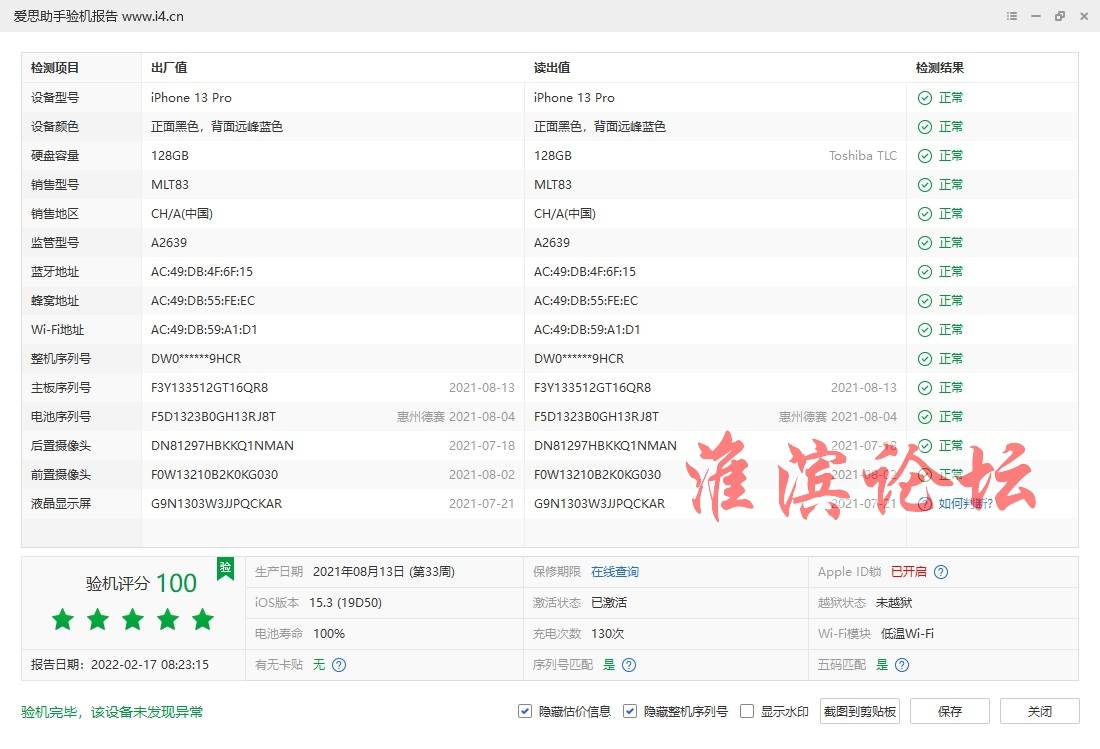
Task: Click the 关闭 button
Action: pos(1040,711)
